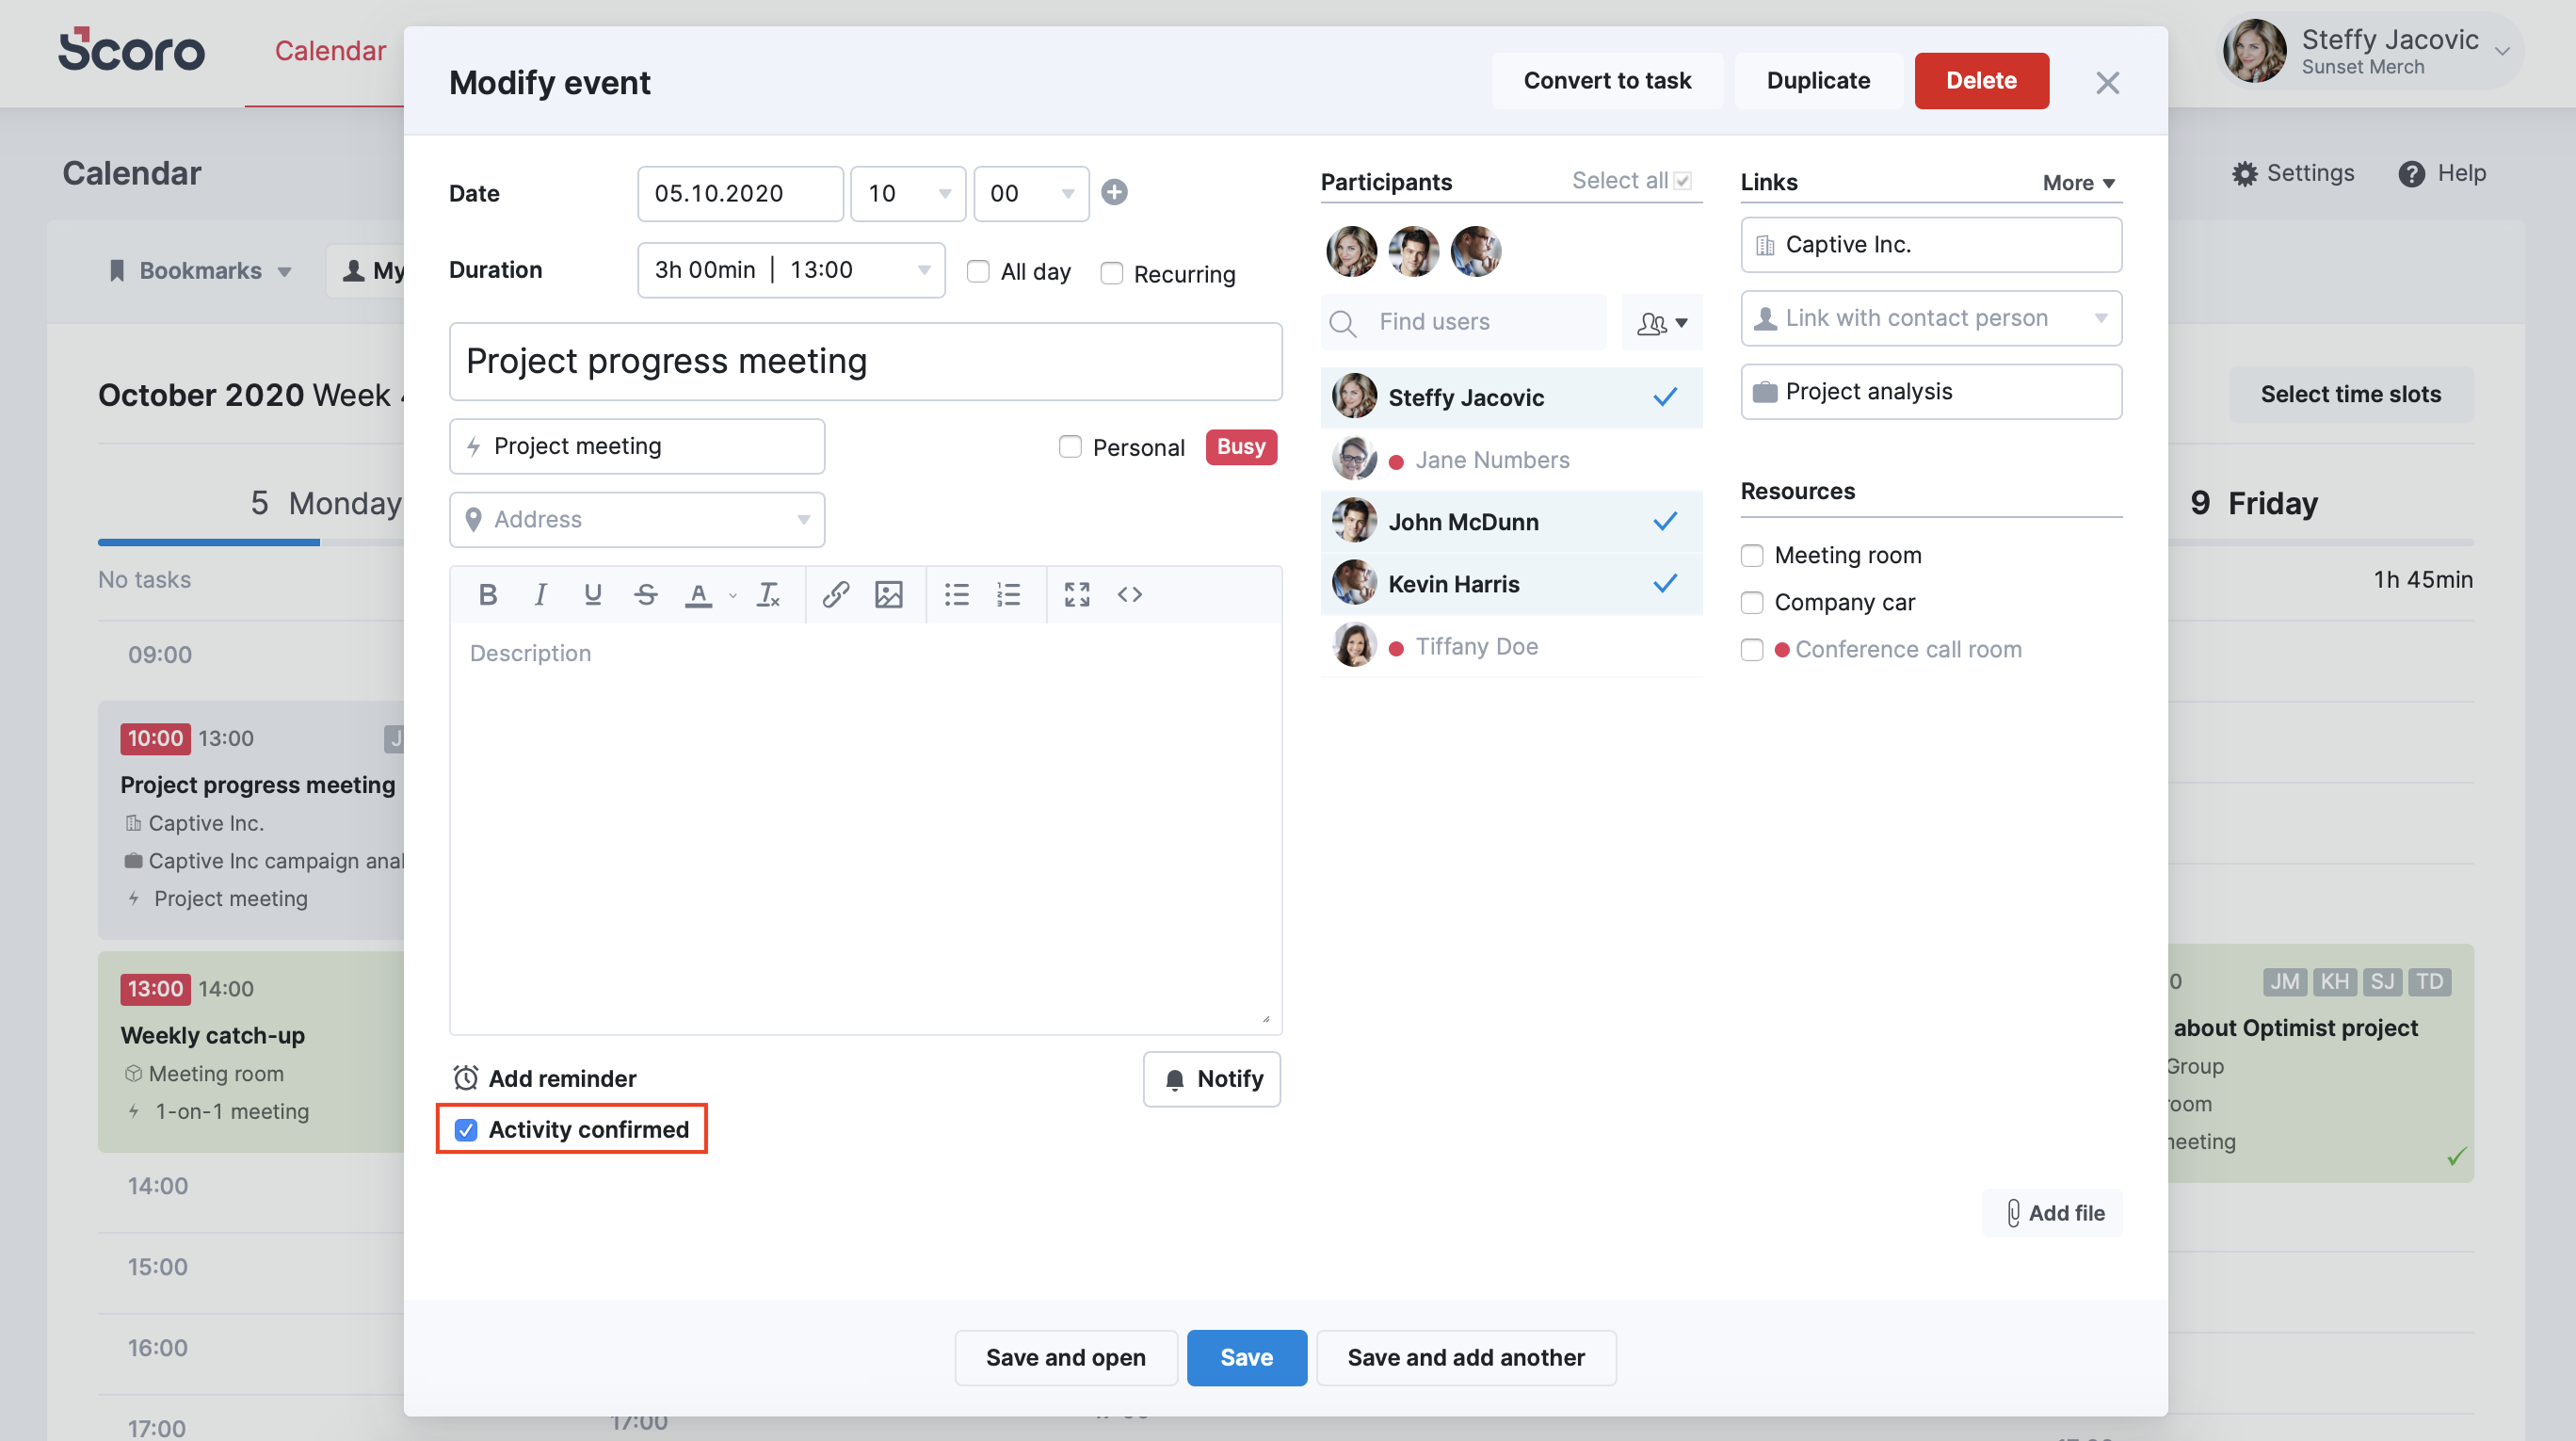Screen dimensions: 2576x1441
Task: Click Save and open button
Action: [1065, 1357]
